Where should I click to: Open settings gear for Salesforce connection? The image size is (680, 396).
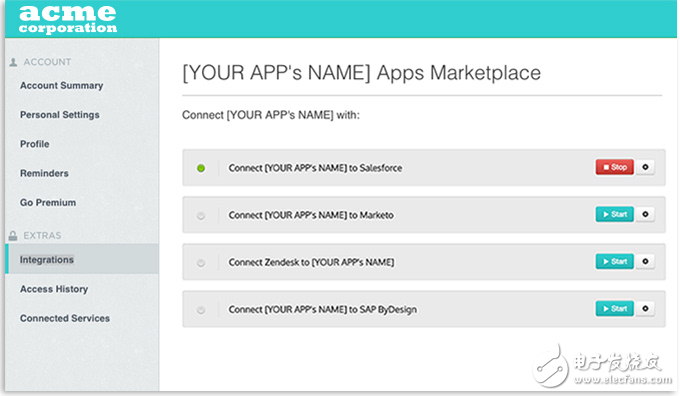[645, 167]
